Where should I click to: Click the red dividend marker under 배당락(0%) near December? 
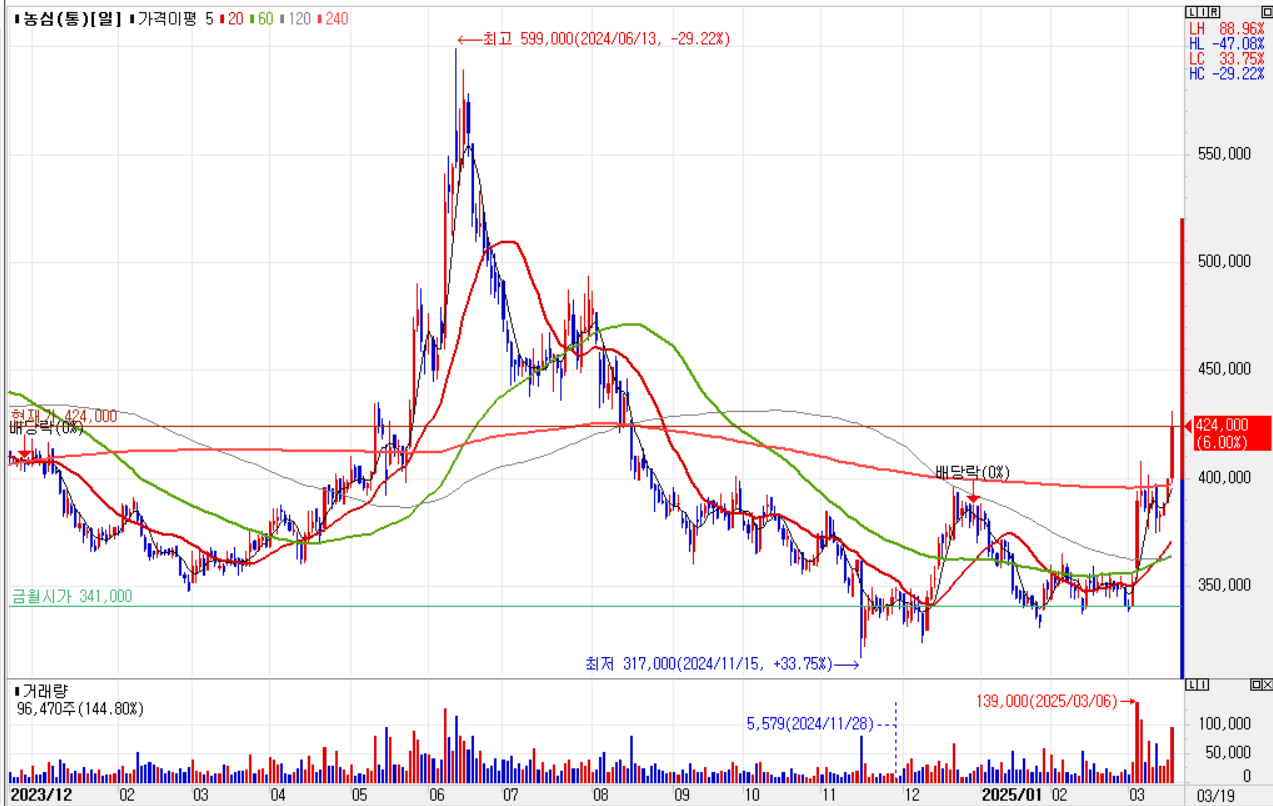(973, 497)
